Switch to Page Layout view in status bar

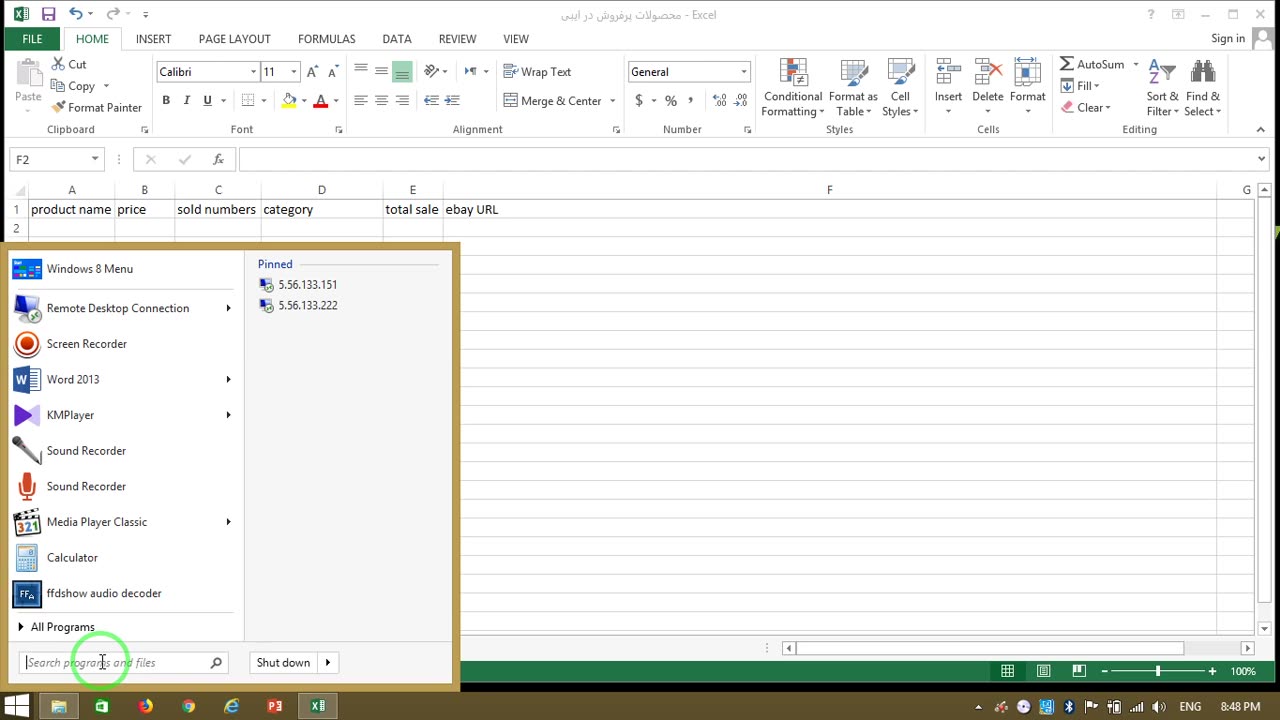[1043, 671]
